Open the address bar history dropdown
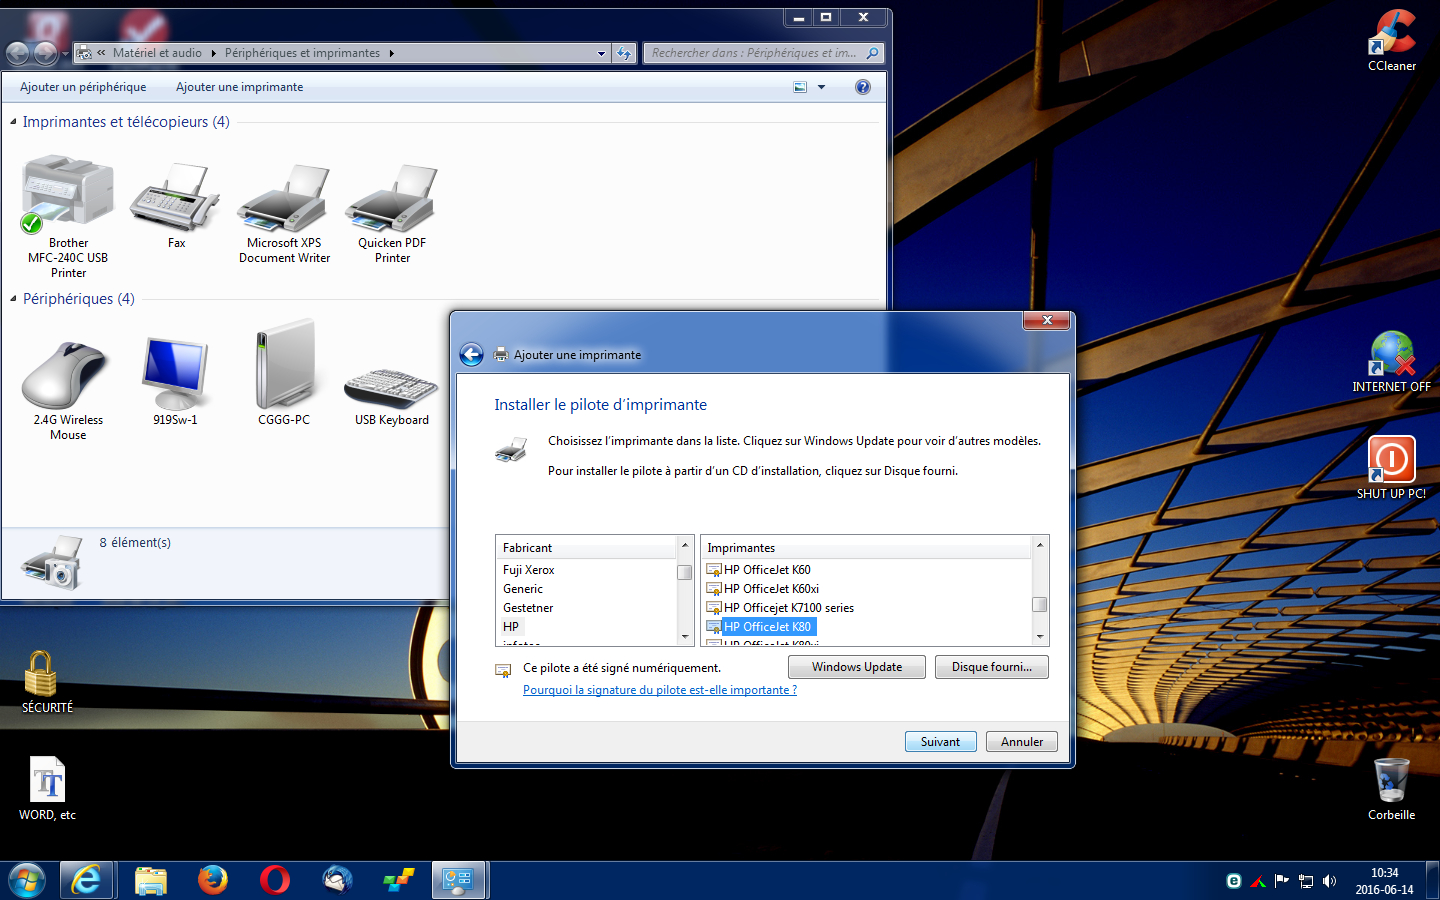 coord(601,53)
